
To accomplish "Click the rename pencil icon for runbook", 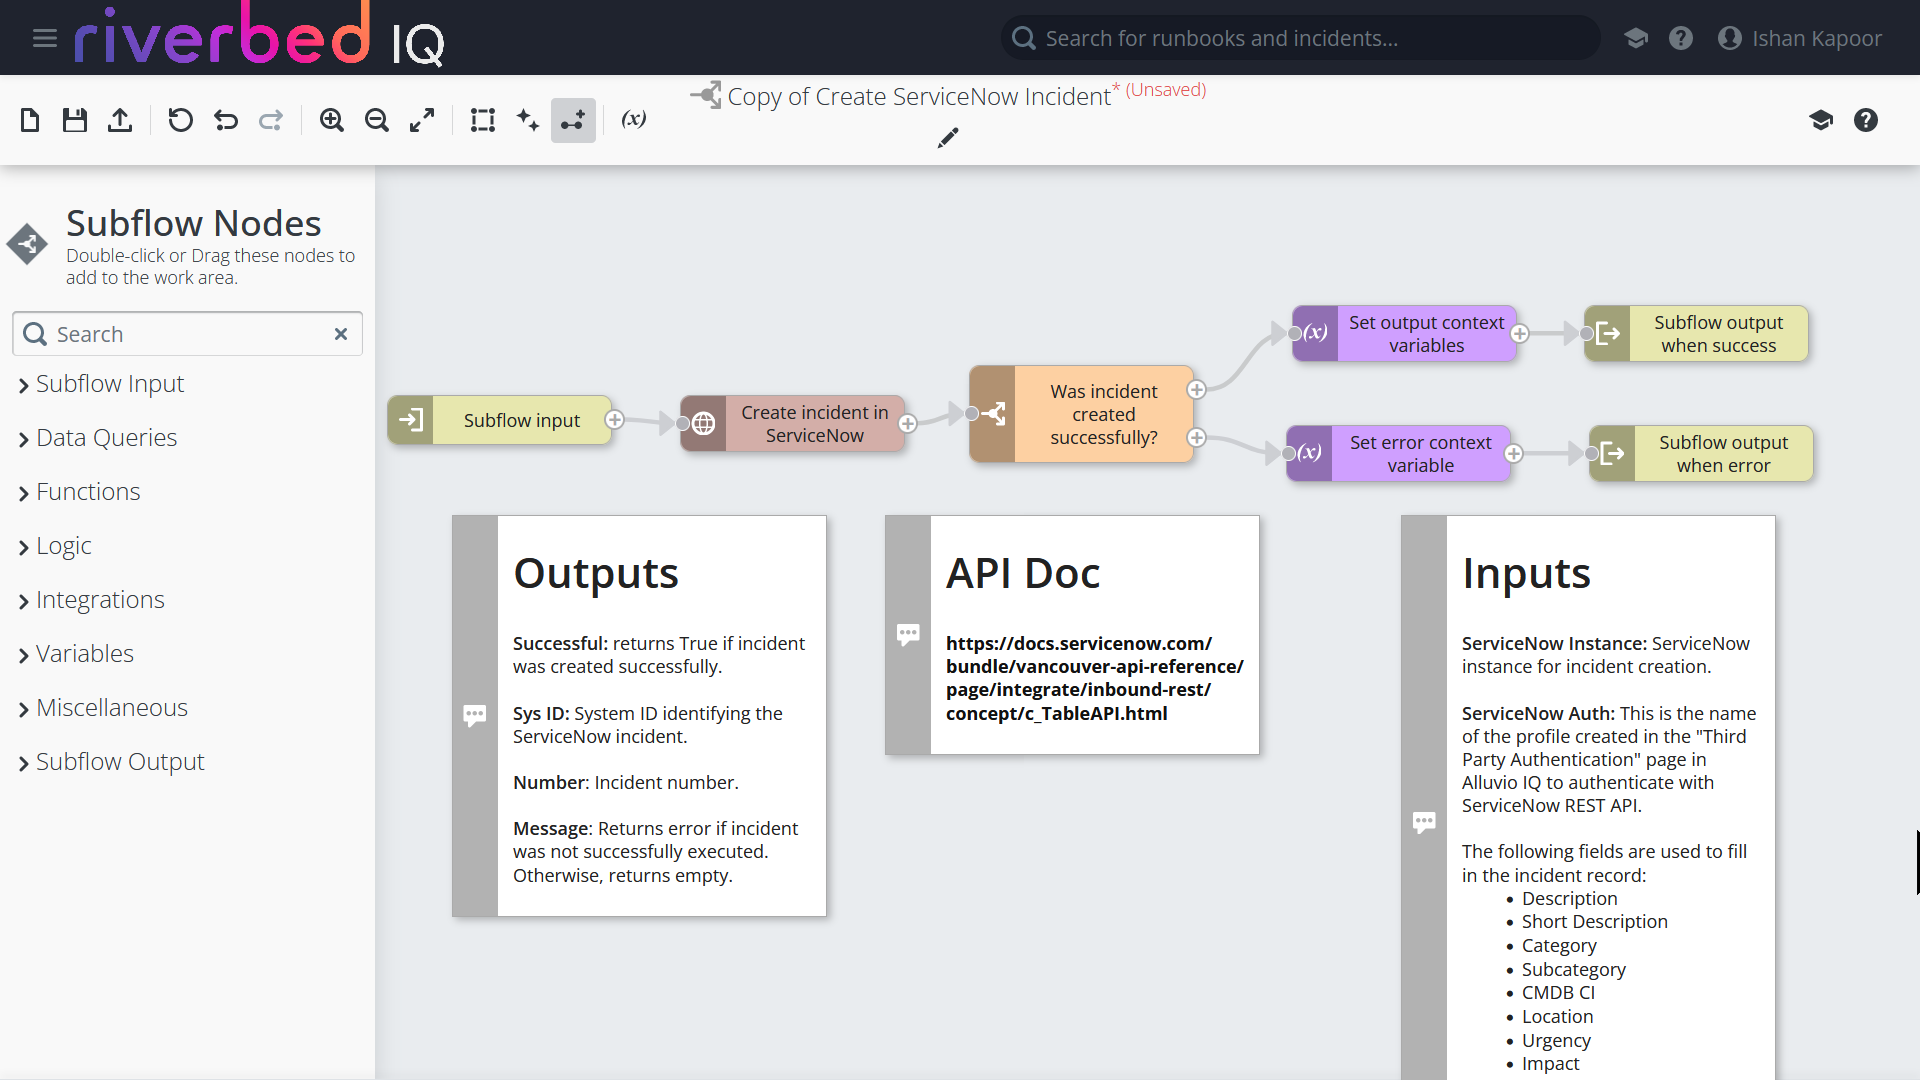I will click(x=947, y=138).
